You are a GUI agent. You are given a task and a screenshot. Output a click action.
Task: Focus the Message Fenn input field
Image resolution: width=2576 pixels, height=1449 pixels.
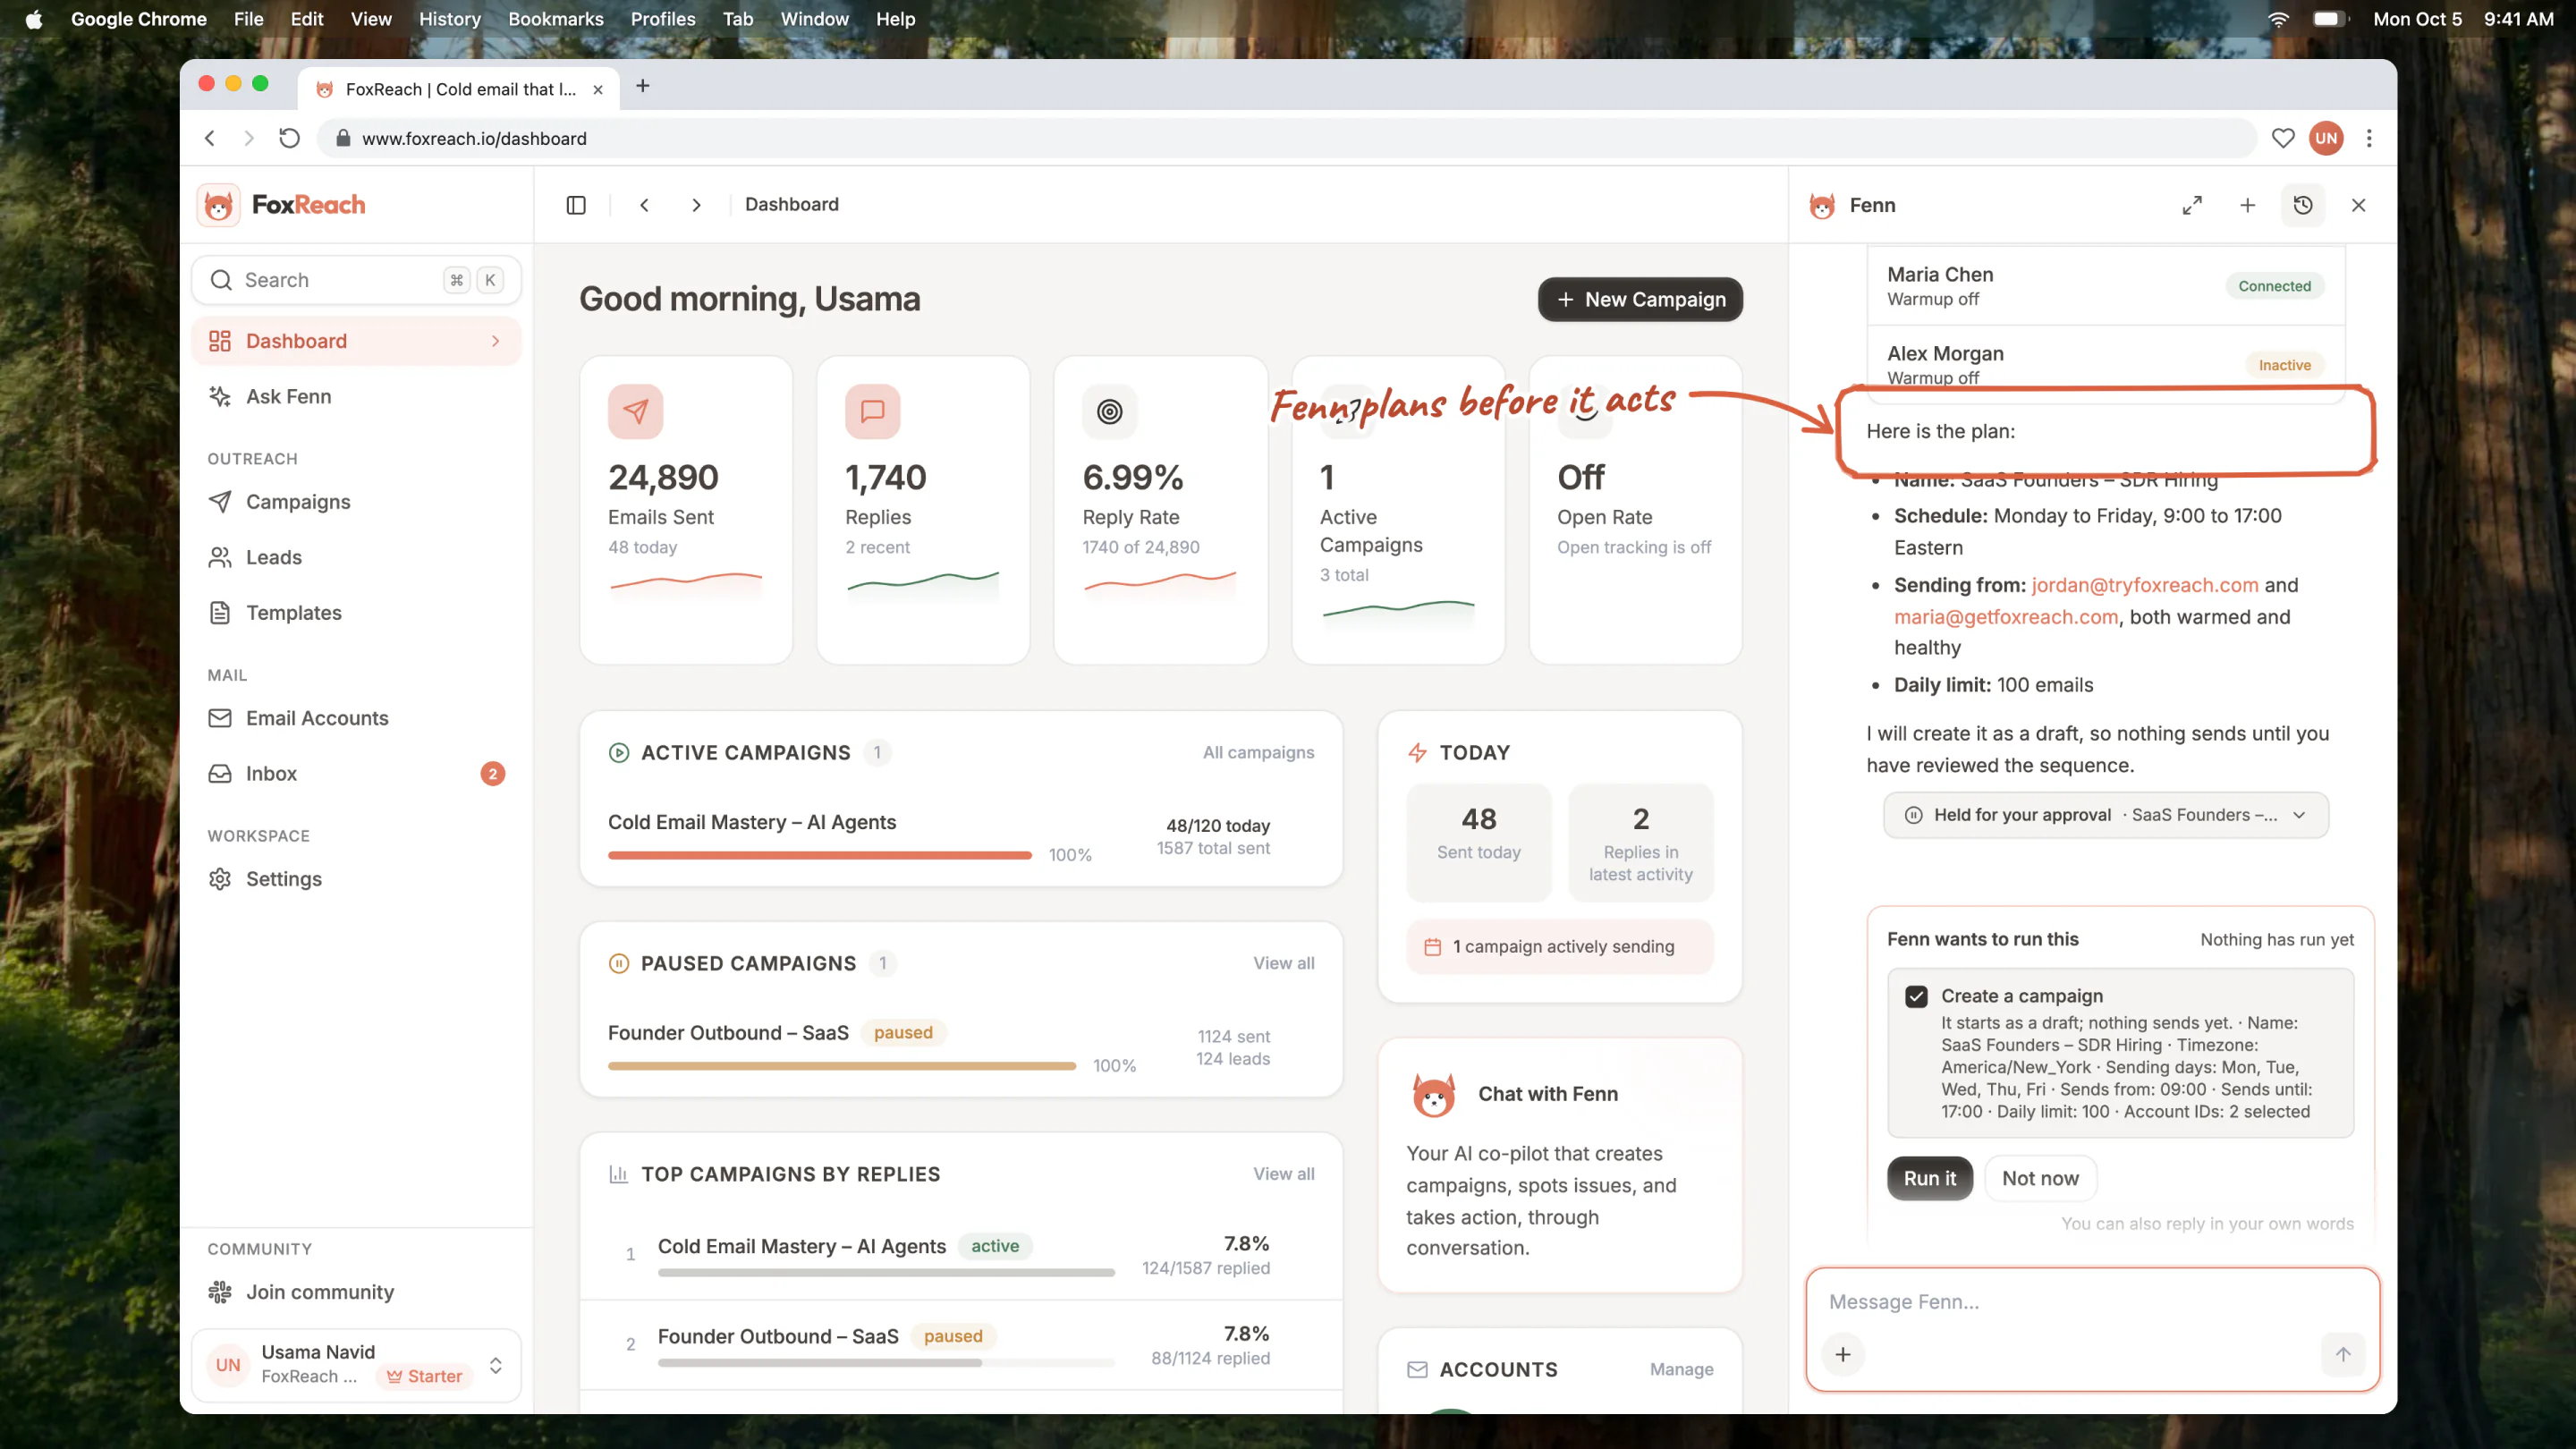click(x=2092, y=1301)
